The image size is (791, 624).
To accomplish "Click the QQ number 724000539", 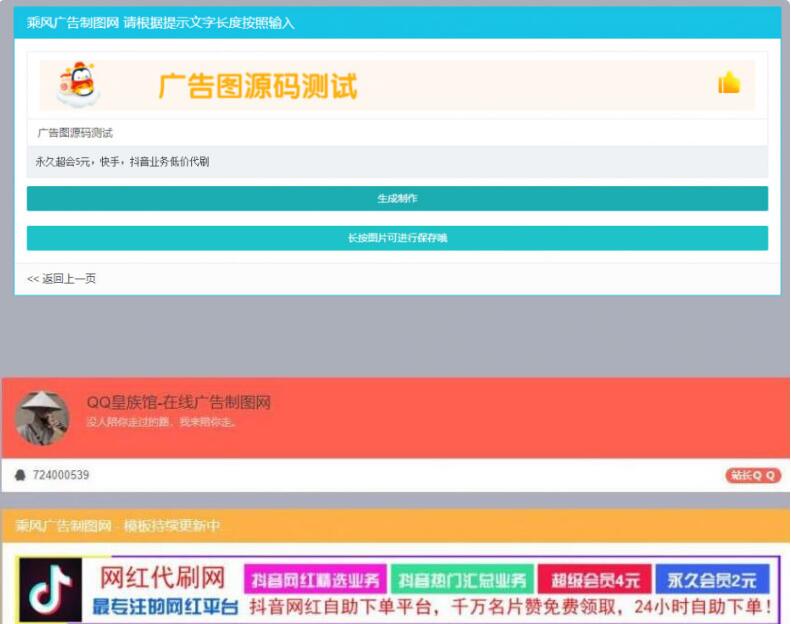I will tap(61, 475).
